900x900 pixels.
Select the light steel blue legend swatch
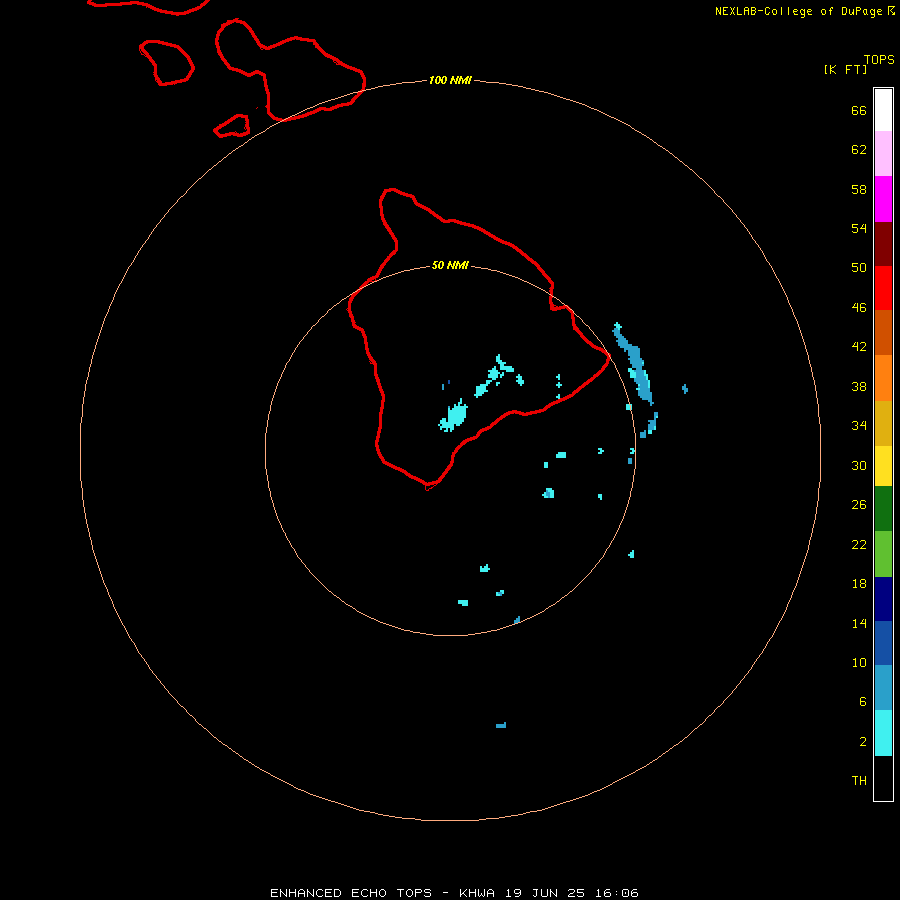coord(883,688)
